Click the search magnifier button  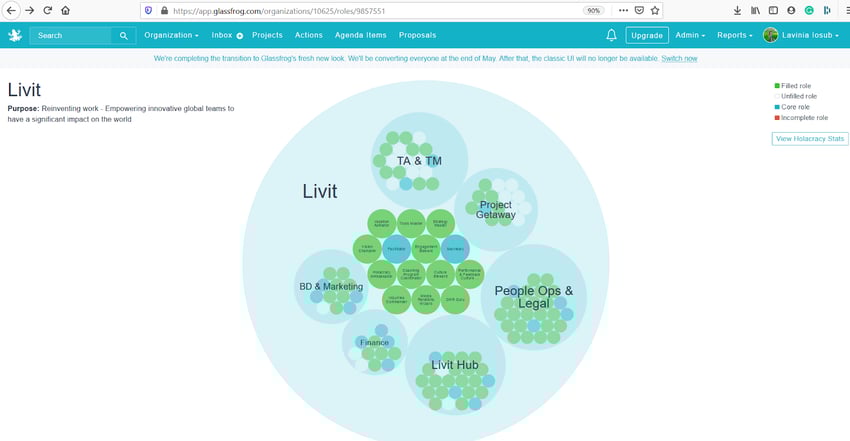click(124, 36)
